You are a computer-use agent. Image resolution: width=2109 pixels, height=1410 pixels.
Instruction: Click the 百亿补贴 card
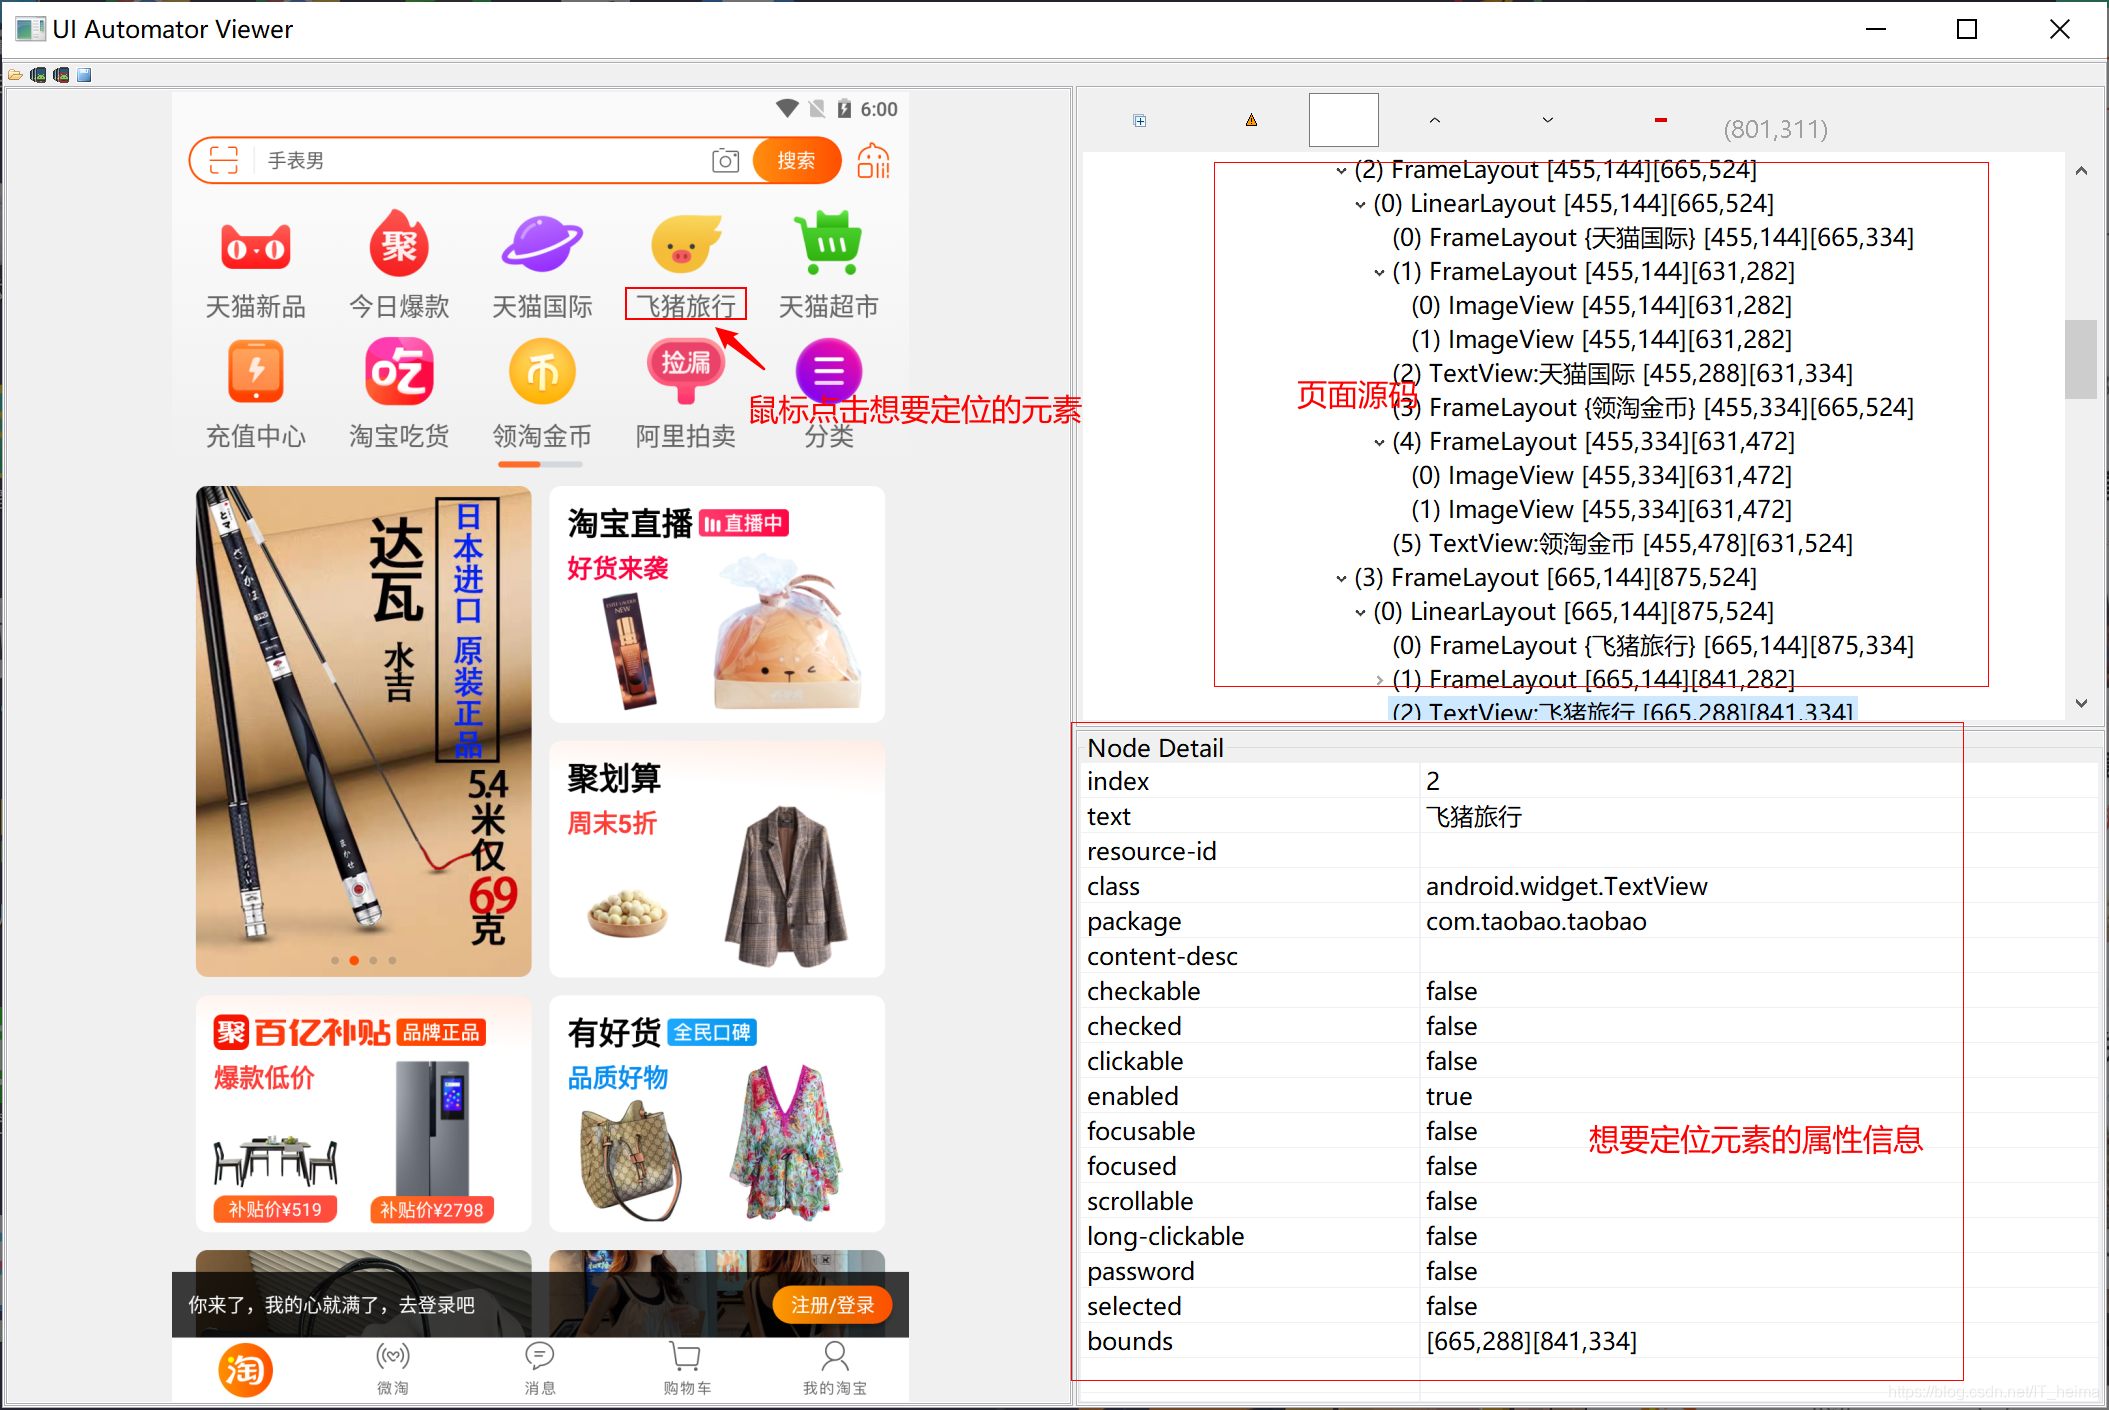coord(363,1113)
